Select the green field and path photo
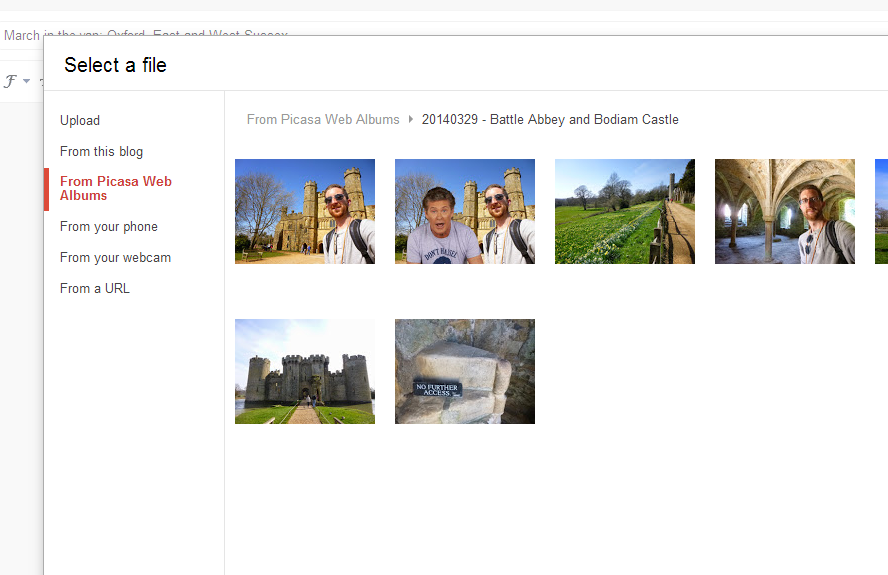 click(625, 211)
